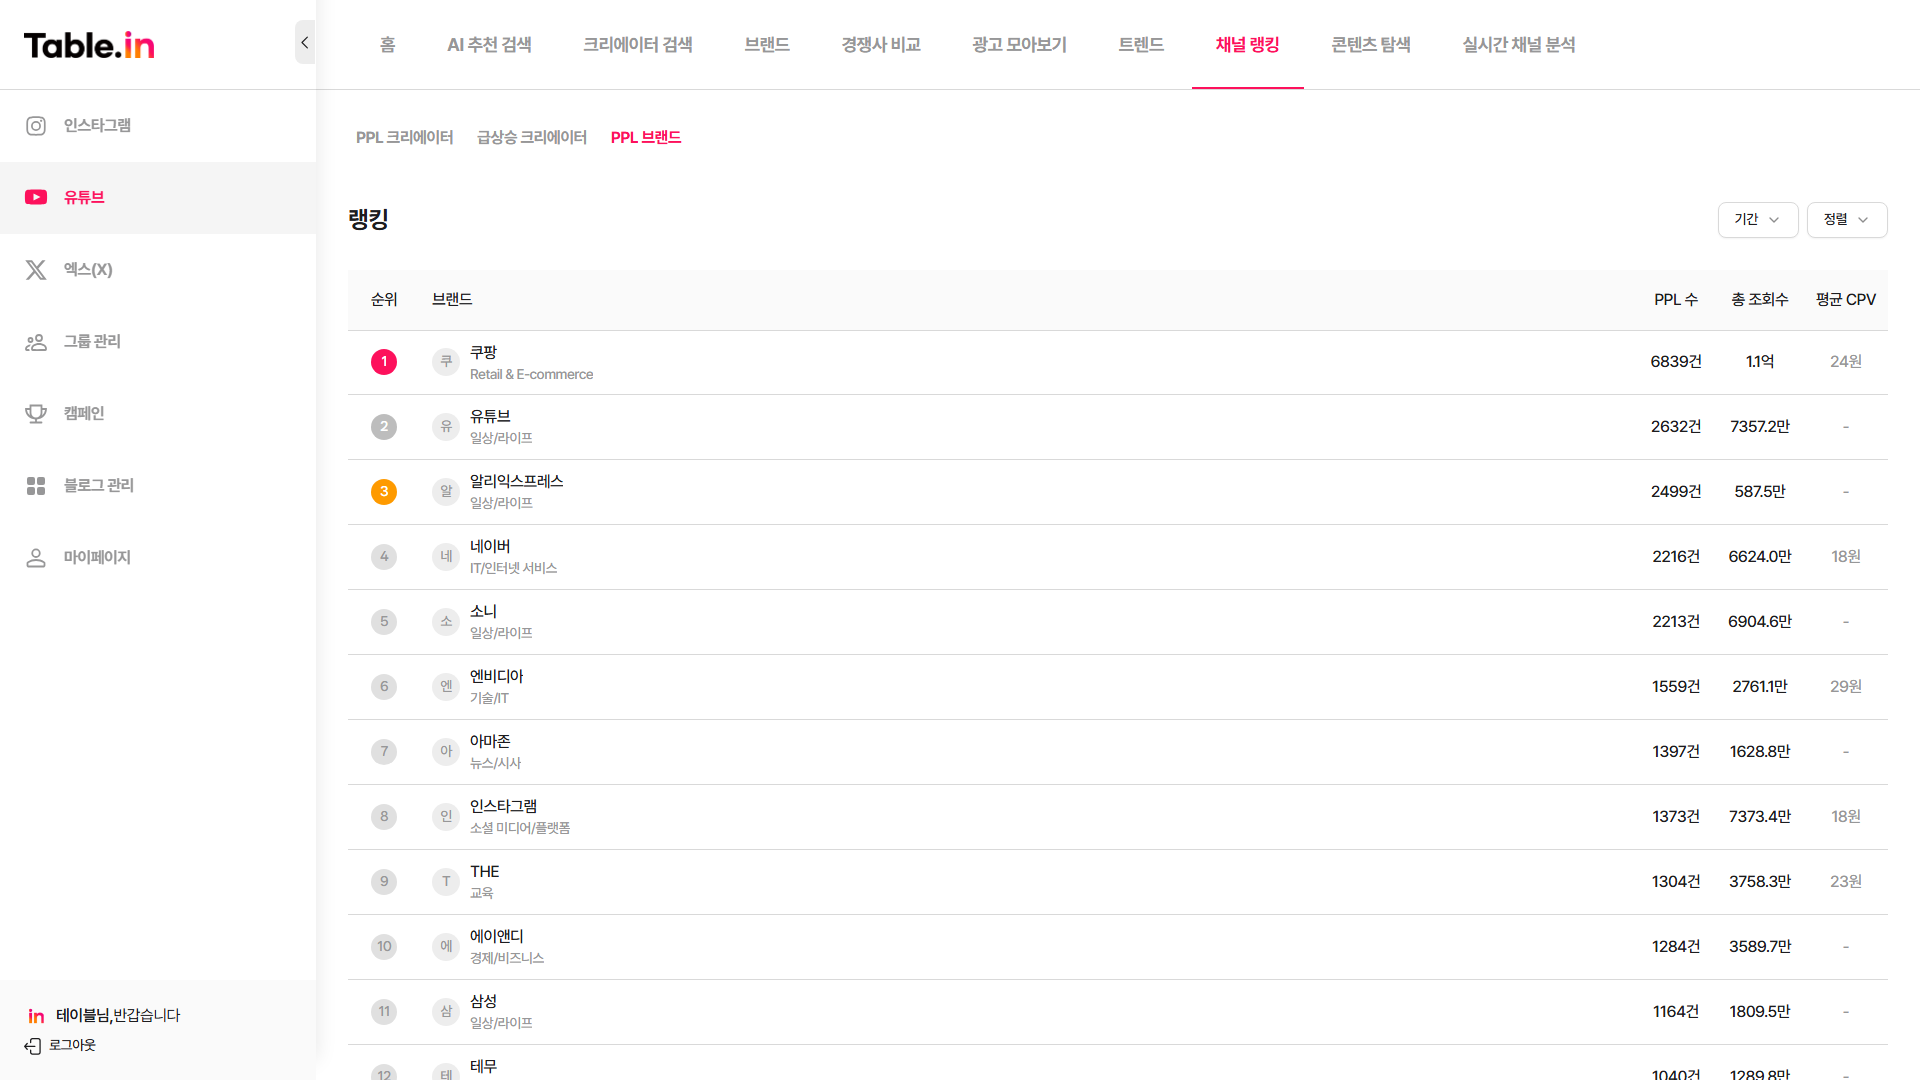
Task: Click the PPL 수 column header
Action: [x=1676, y=300]
